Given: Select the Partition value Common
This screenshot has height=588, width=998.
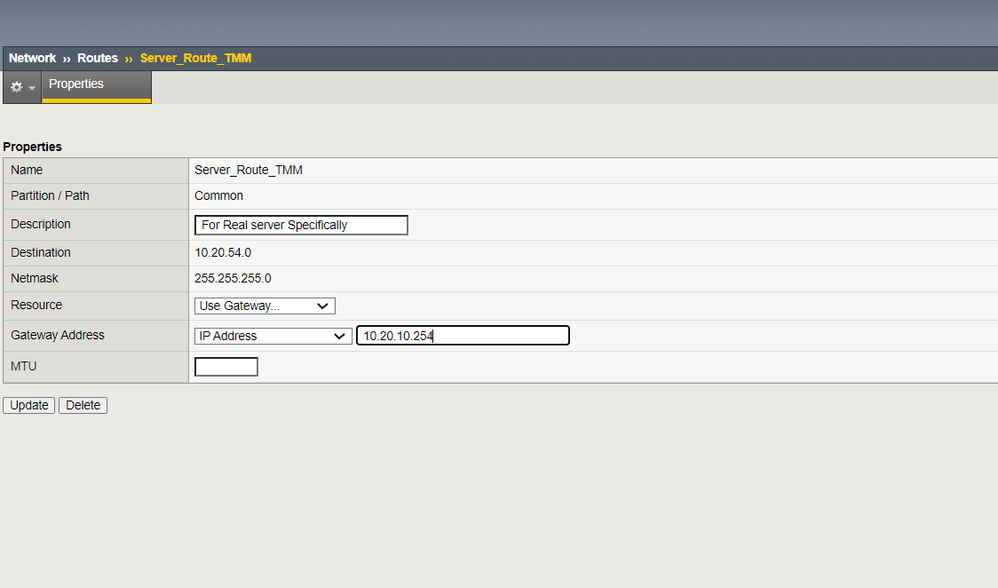Looking at the screenshot, I should tap(219, 195).
